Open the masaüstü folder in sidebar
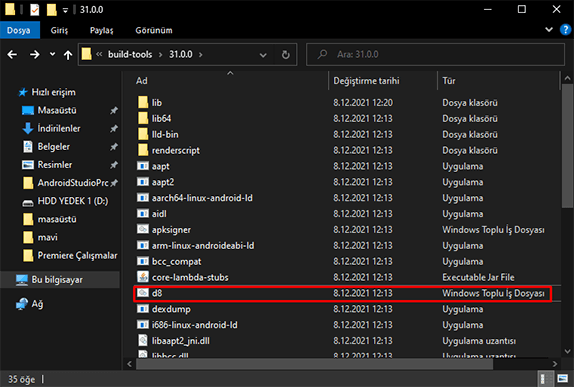The image size is (574, 387). coord(57,219)
